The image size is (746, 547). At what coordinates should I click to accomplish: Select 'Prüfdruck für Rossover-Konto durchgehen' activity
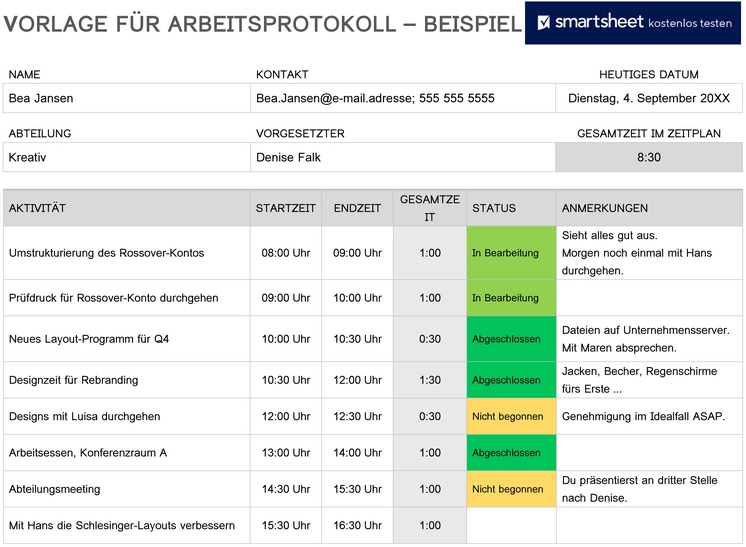(127, 298)
